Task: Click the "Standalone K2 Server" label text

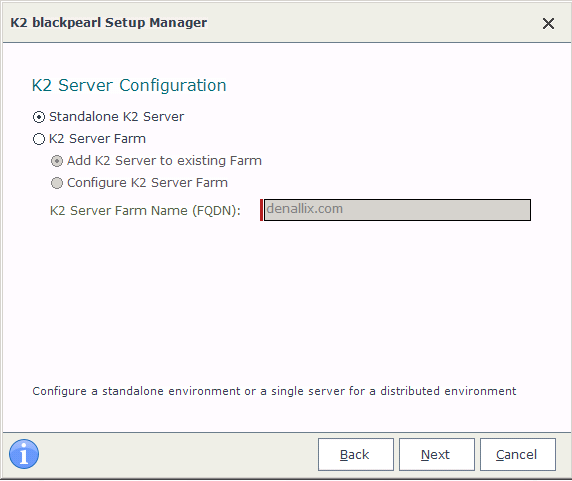Action: pos(116,117)
